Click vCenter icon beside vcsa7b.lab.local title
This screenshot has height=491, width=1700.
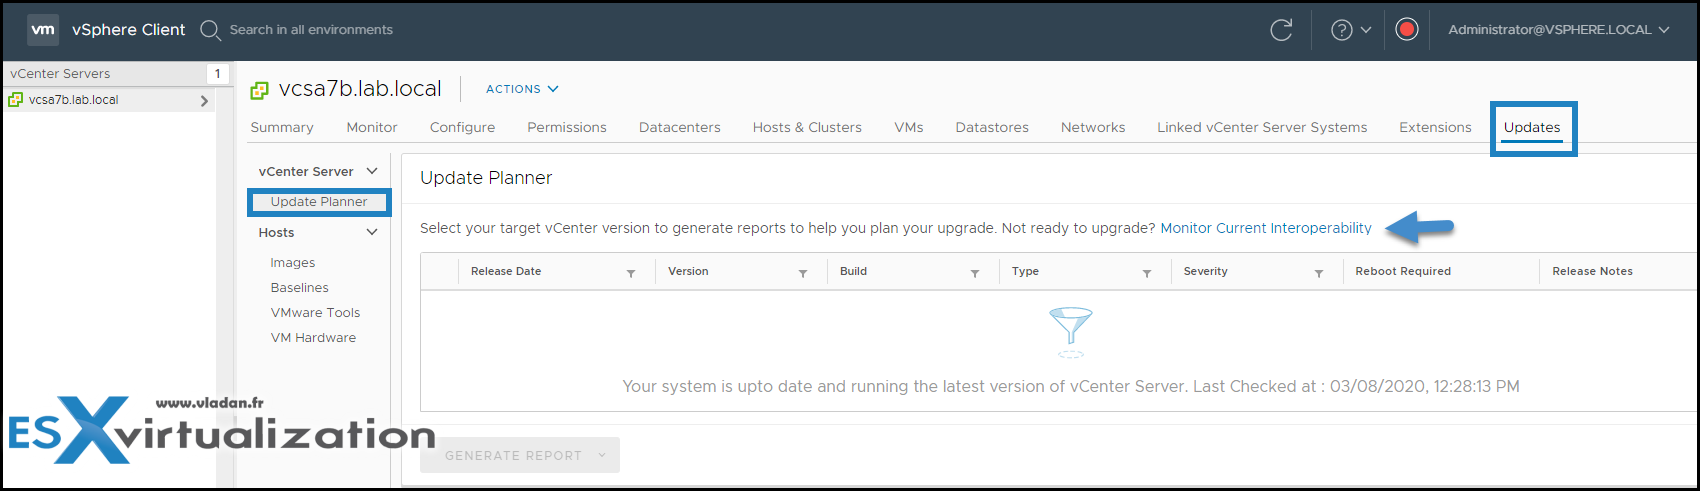(x=259, y=90)
